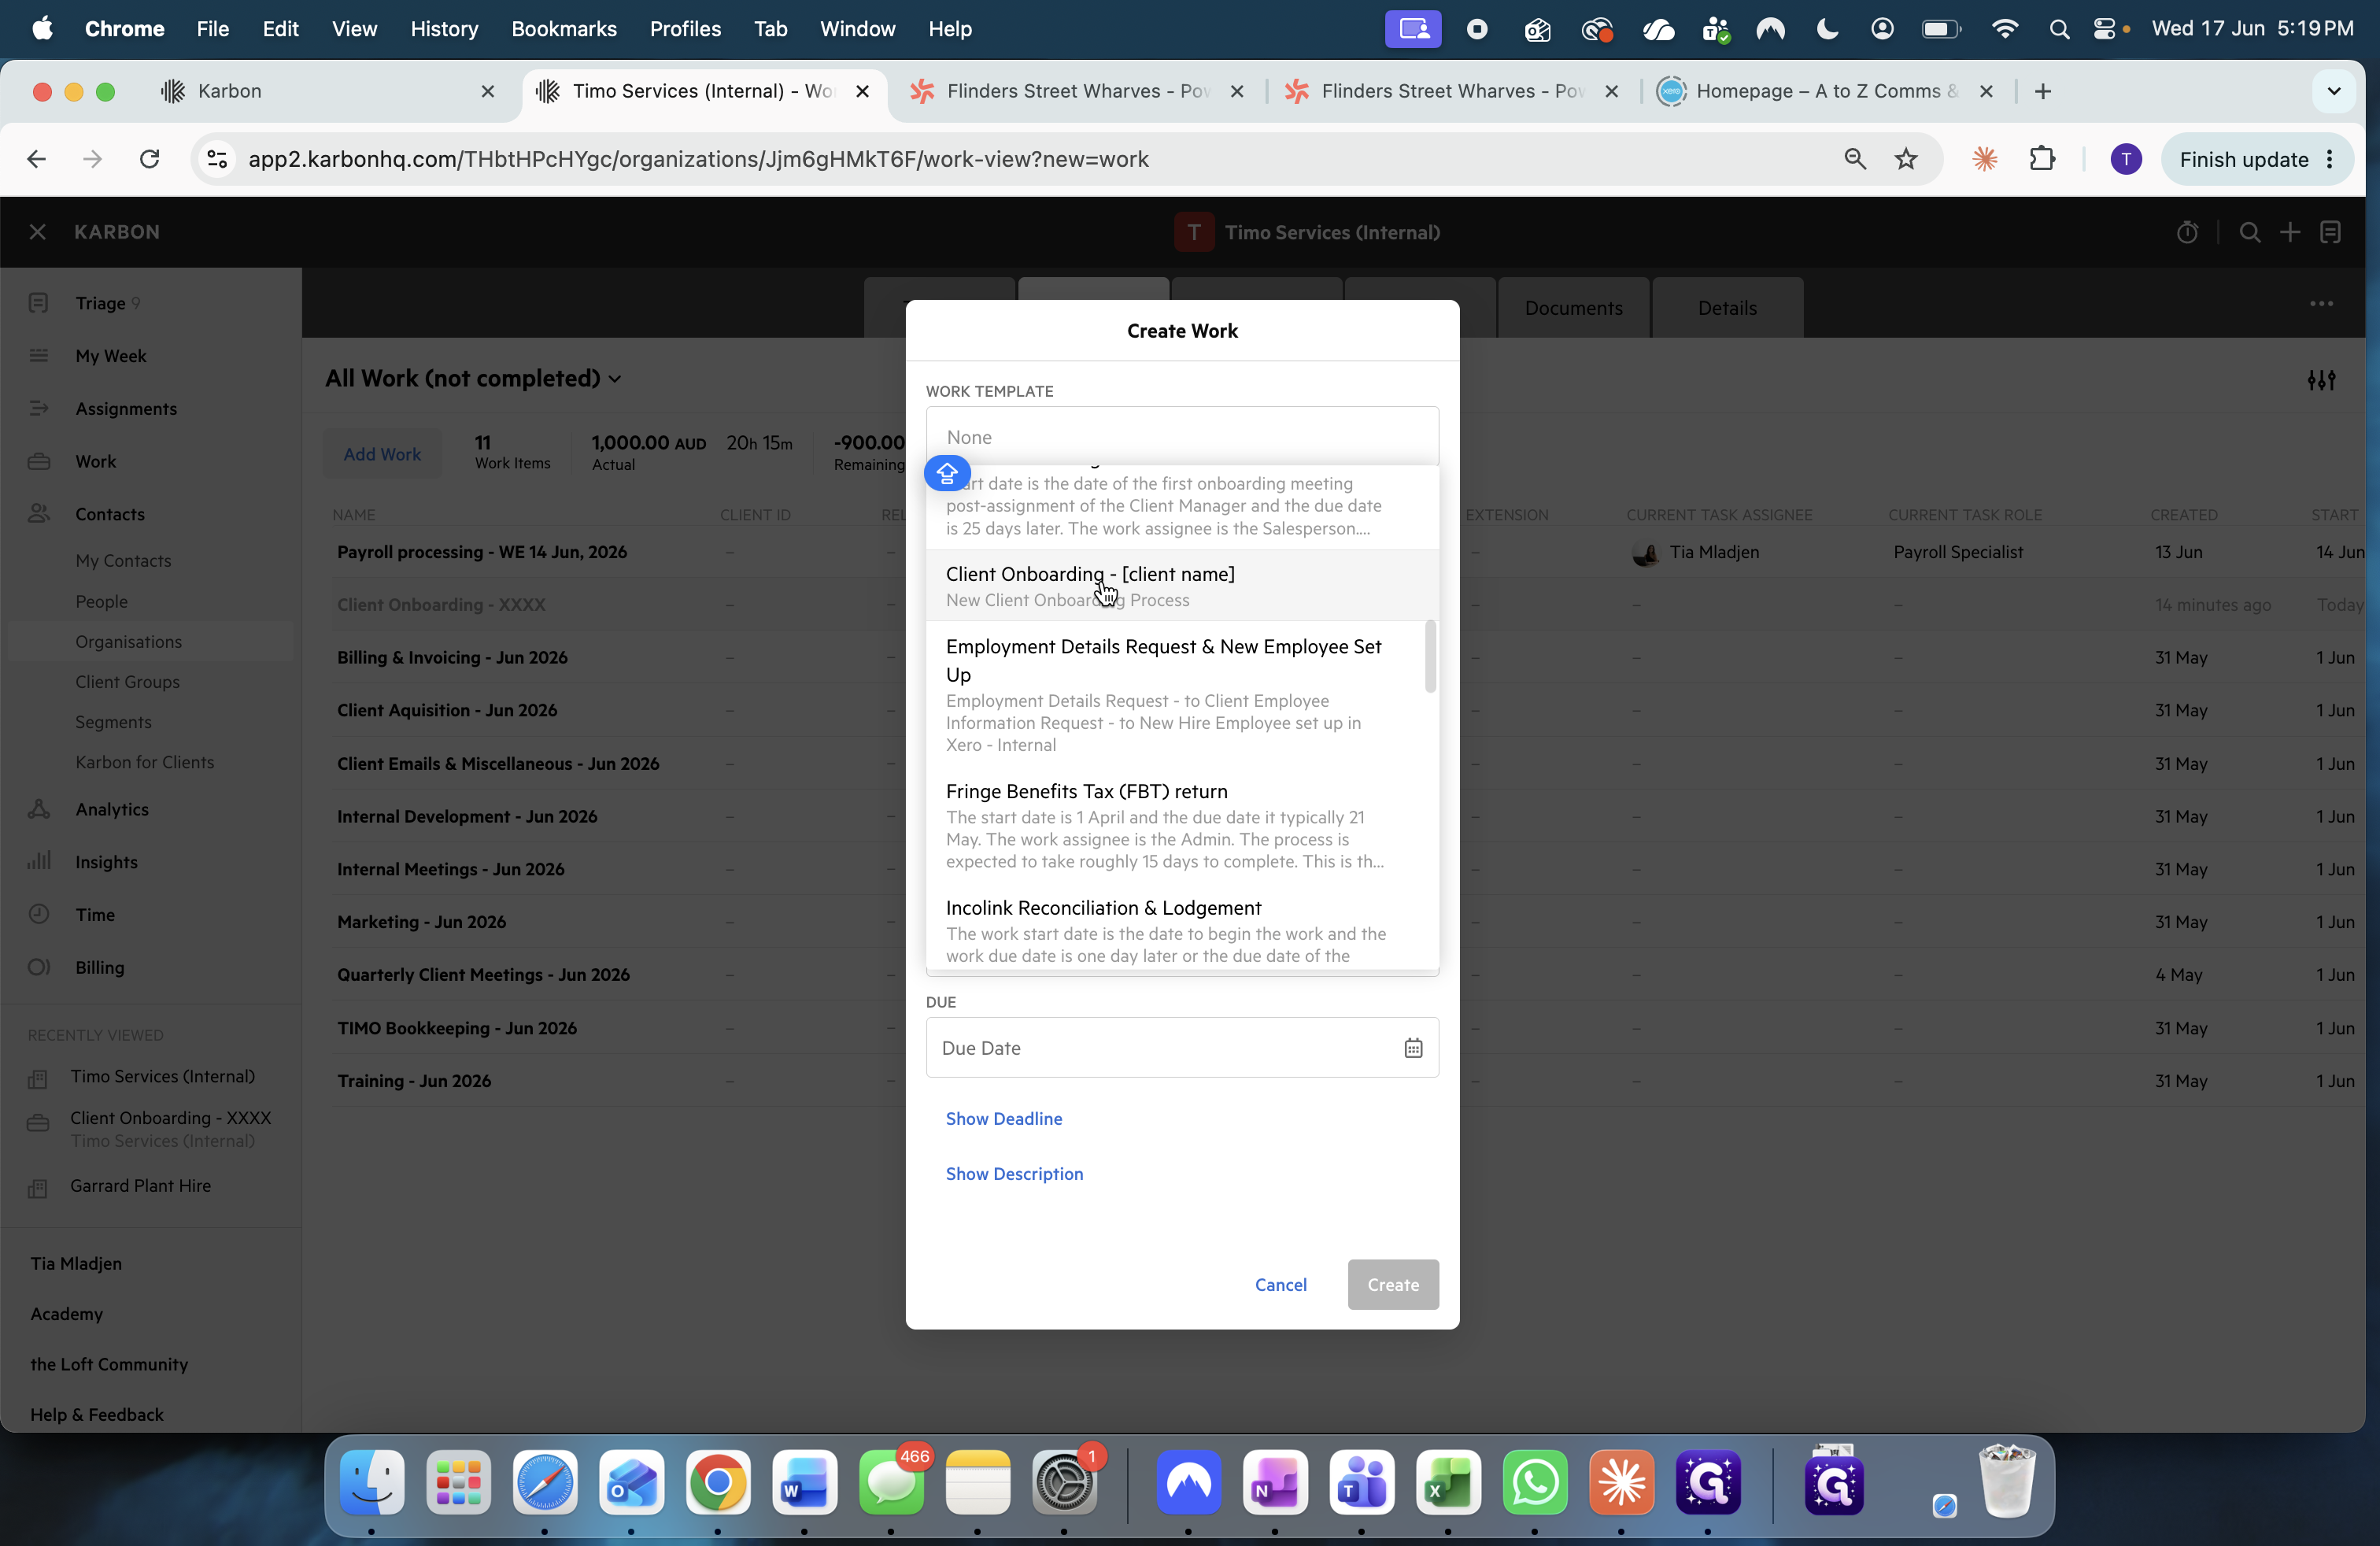Click the Add Work button
Screen dimensions: 2380x1546
point(382,454)
